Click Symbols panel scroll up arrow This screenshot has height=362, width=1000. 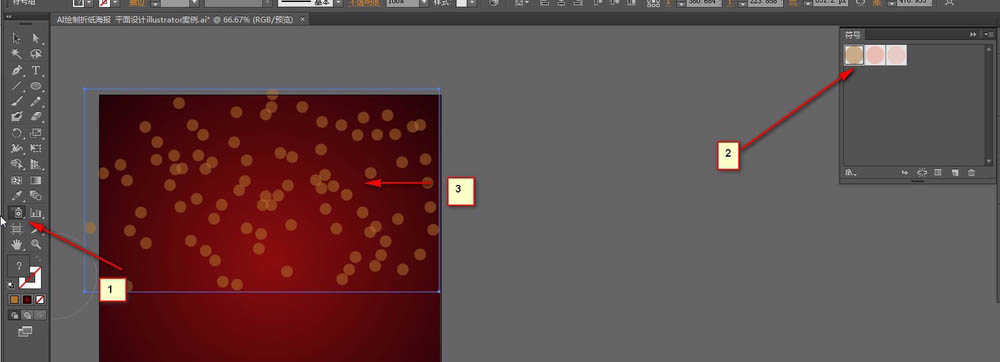[989, 49]
